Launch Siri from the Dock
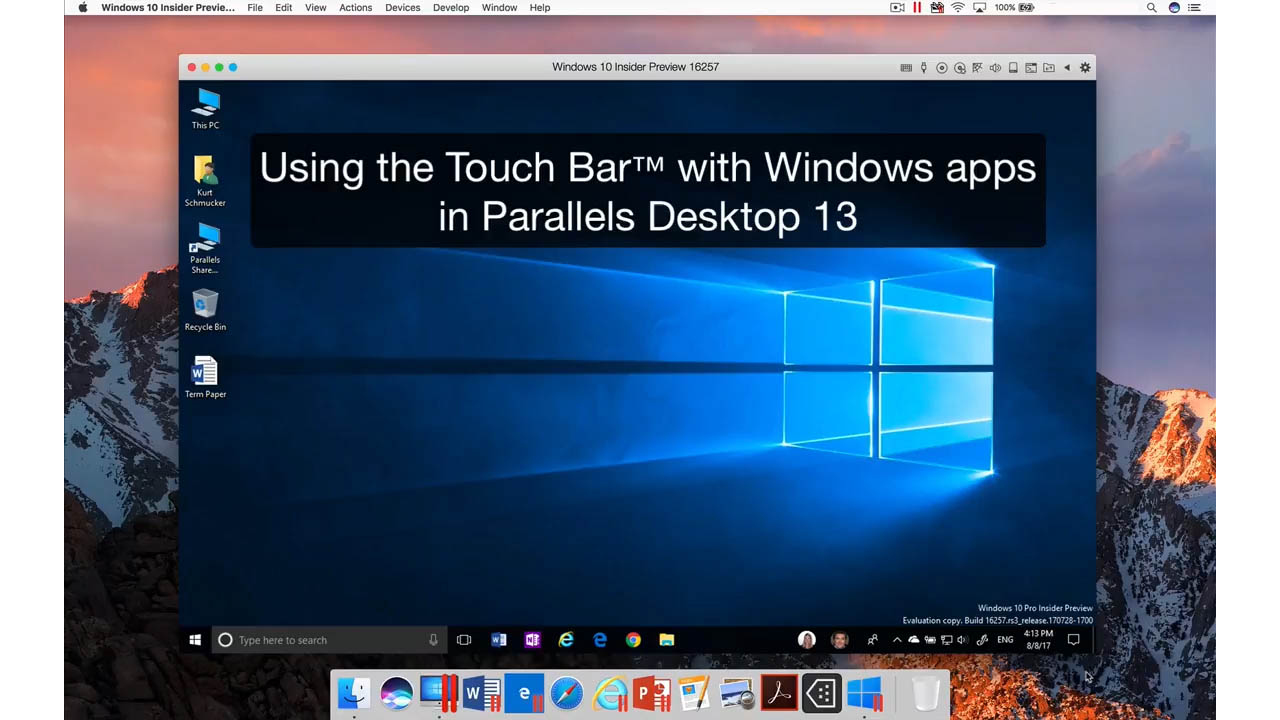Screen dimensions: 1280x720 [397, 693]
